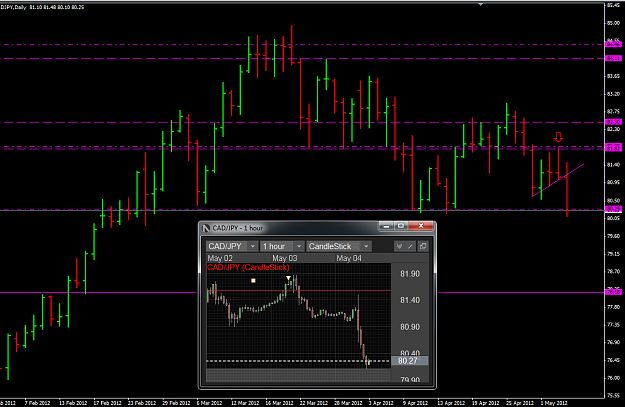Select the 80.29 magenta price level tag
Screen dimensions: 625x407
coord(613,209)
